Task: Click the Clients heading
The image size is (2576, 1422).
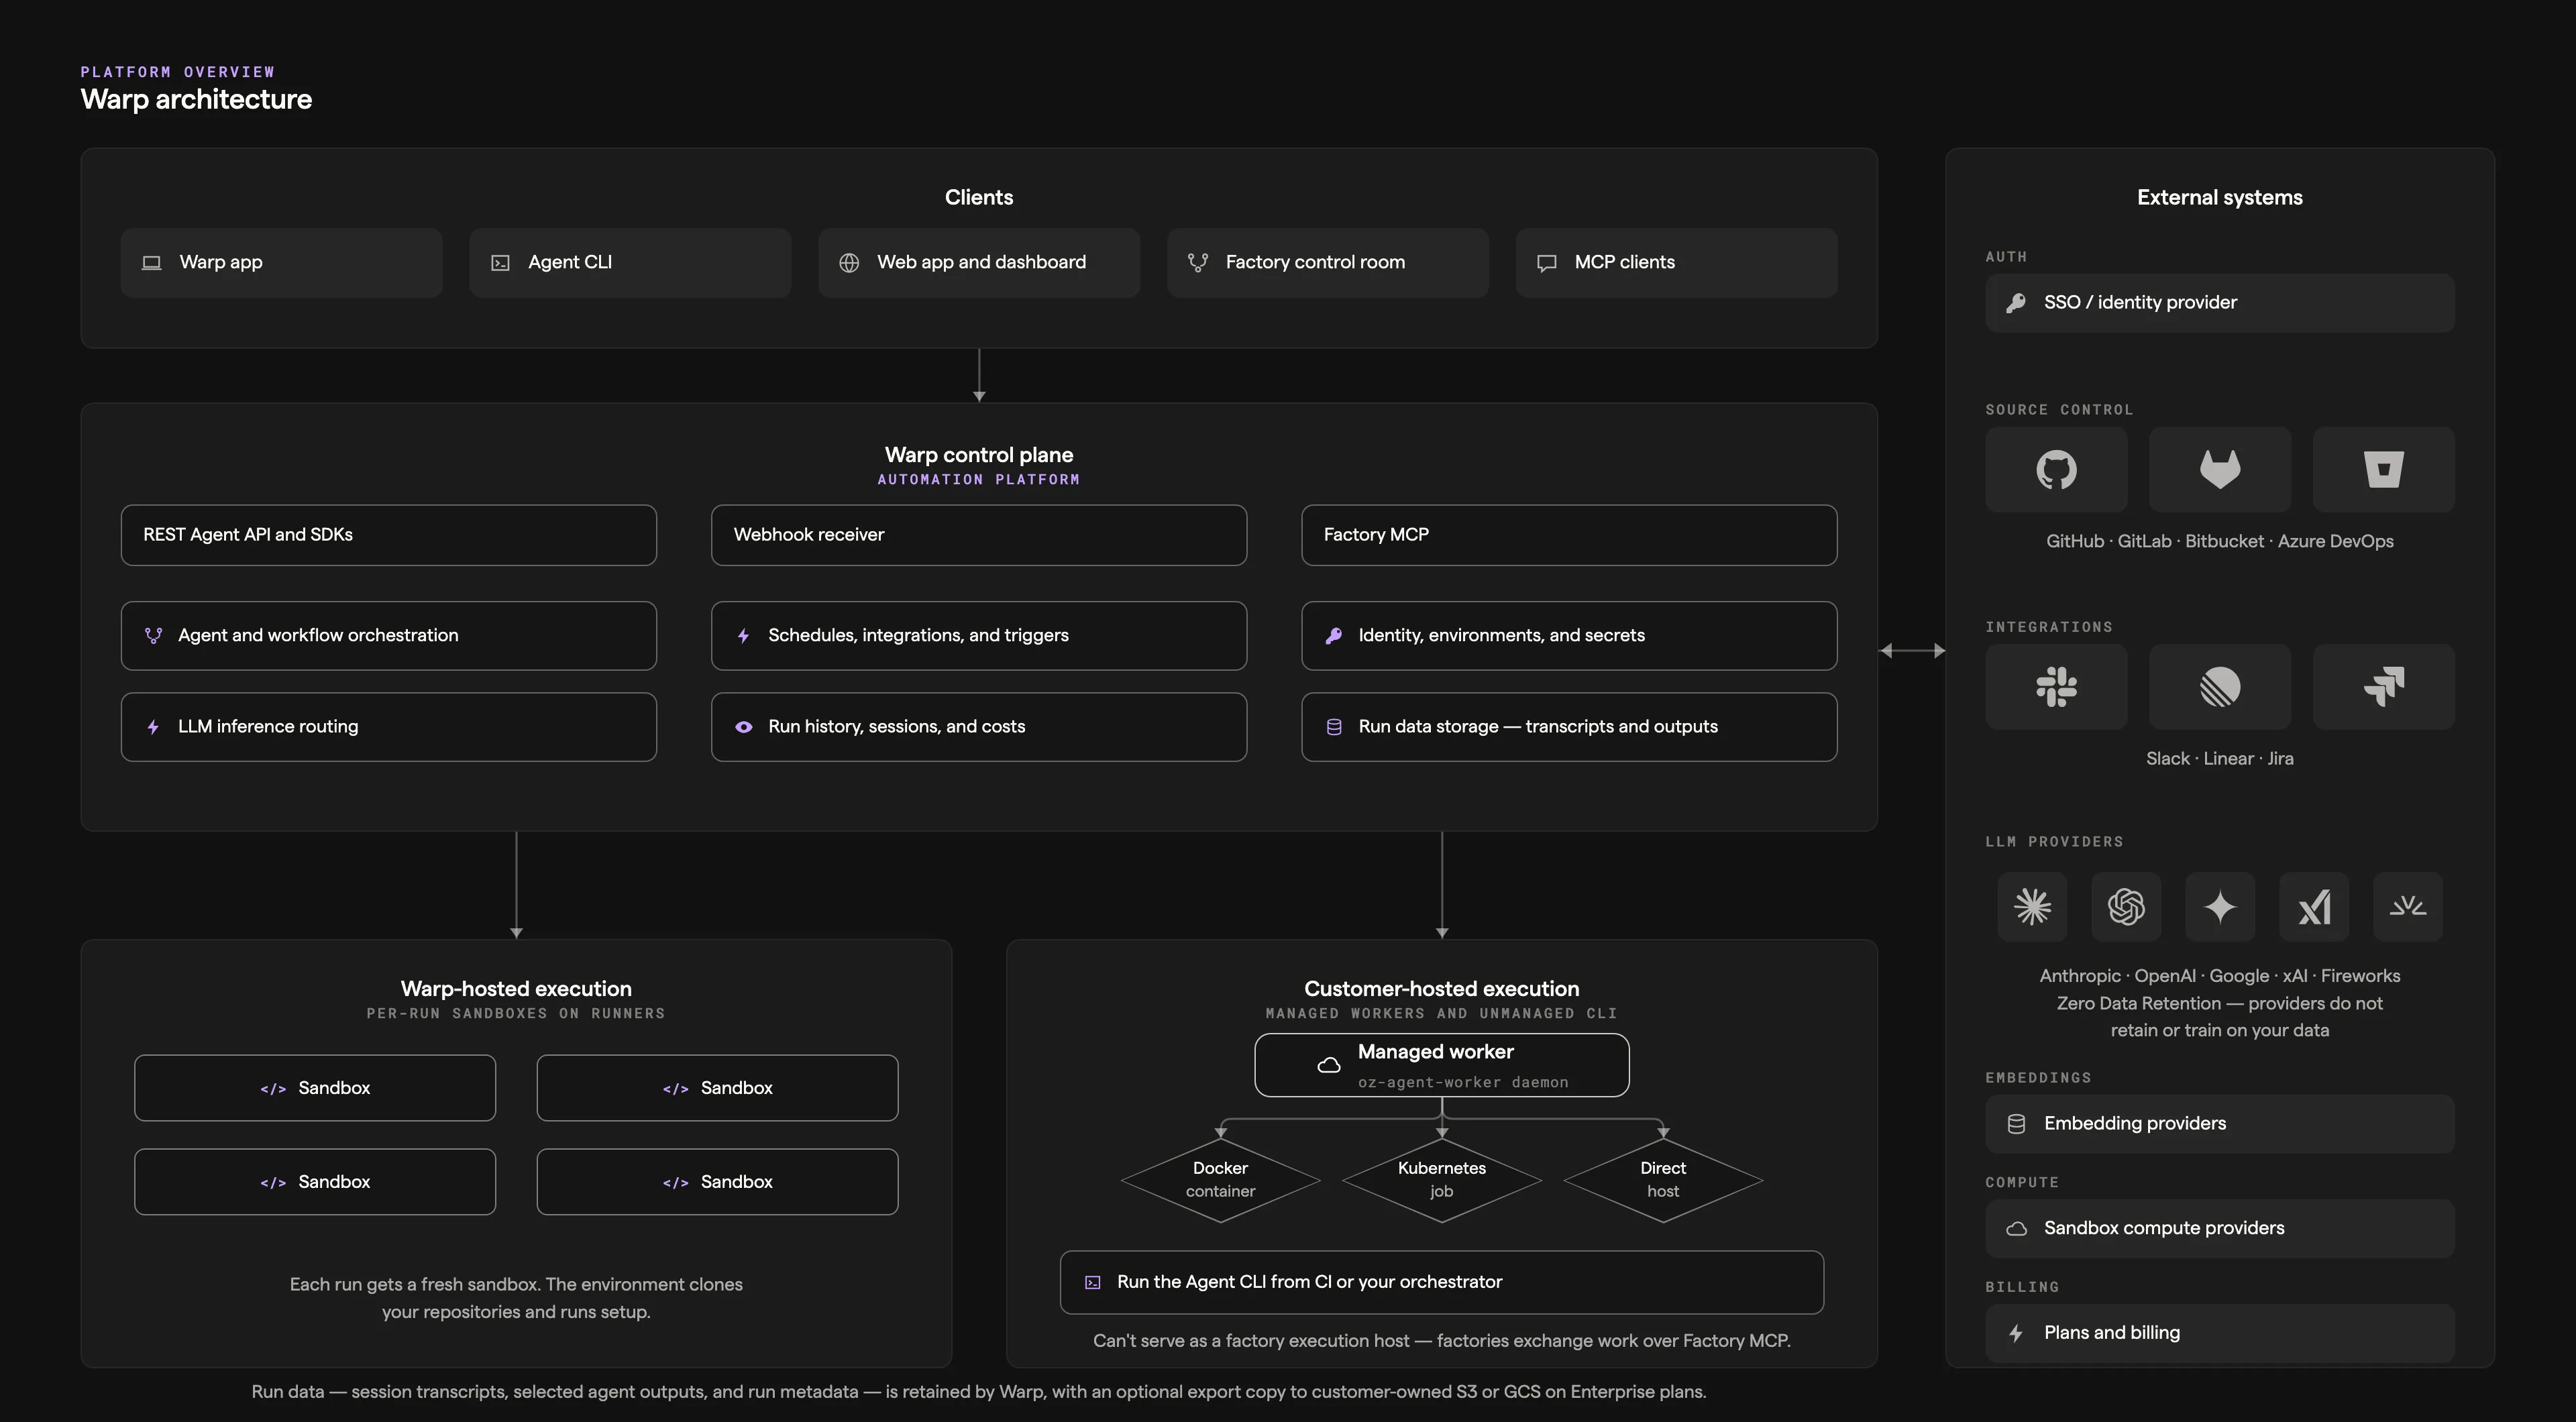Action: coord(978,197)
